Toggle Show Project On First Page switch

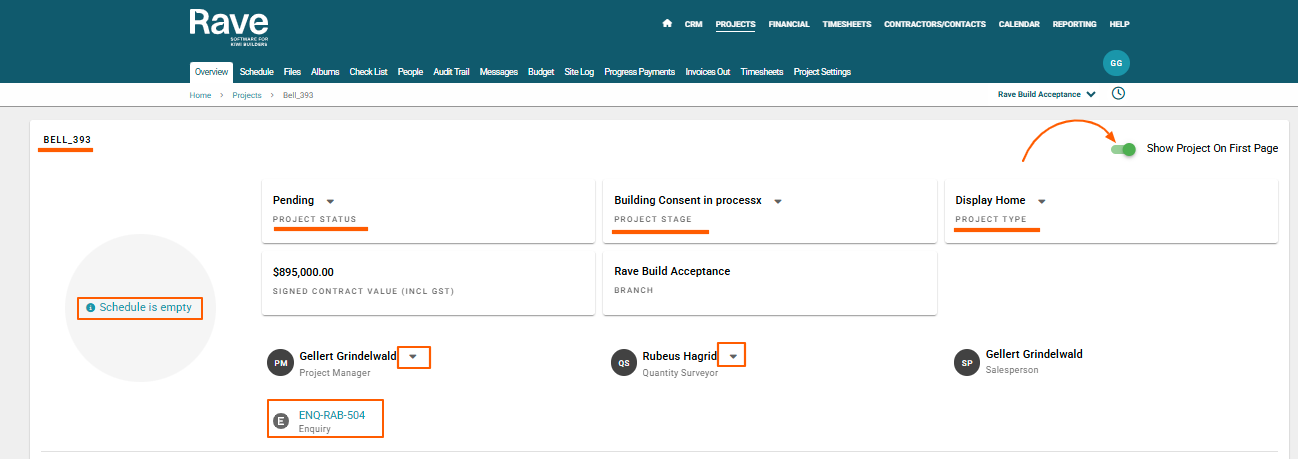click(1123, 149)
